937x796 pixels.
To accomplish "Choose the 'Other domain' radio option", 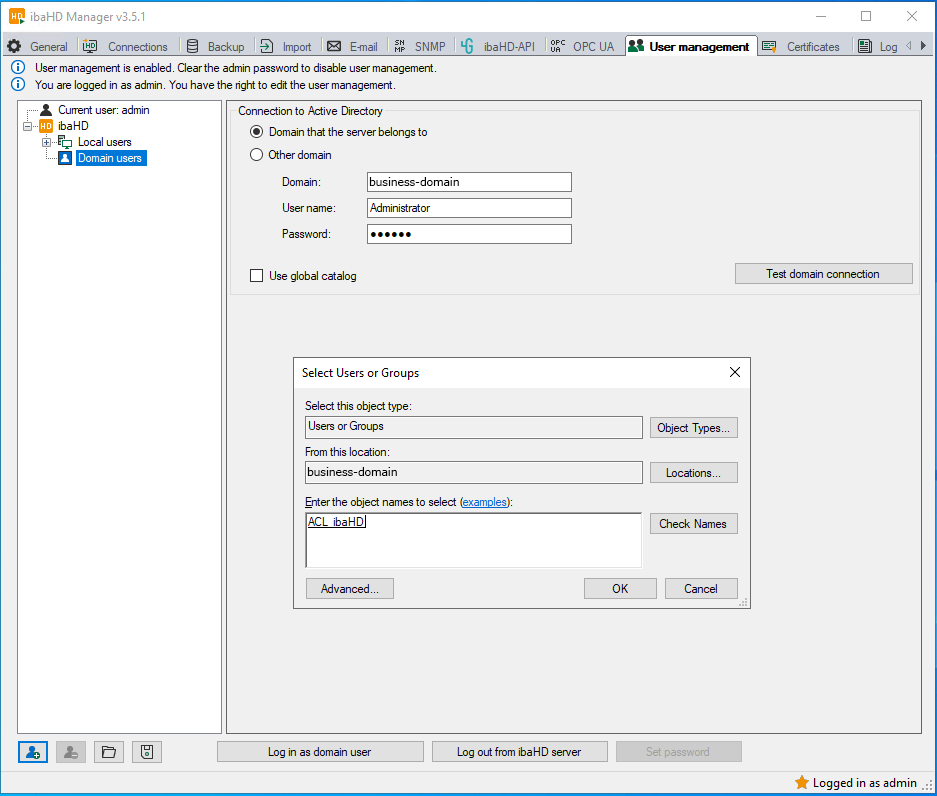I will [257, 155].
